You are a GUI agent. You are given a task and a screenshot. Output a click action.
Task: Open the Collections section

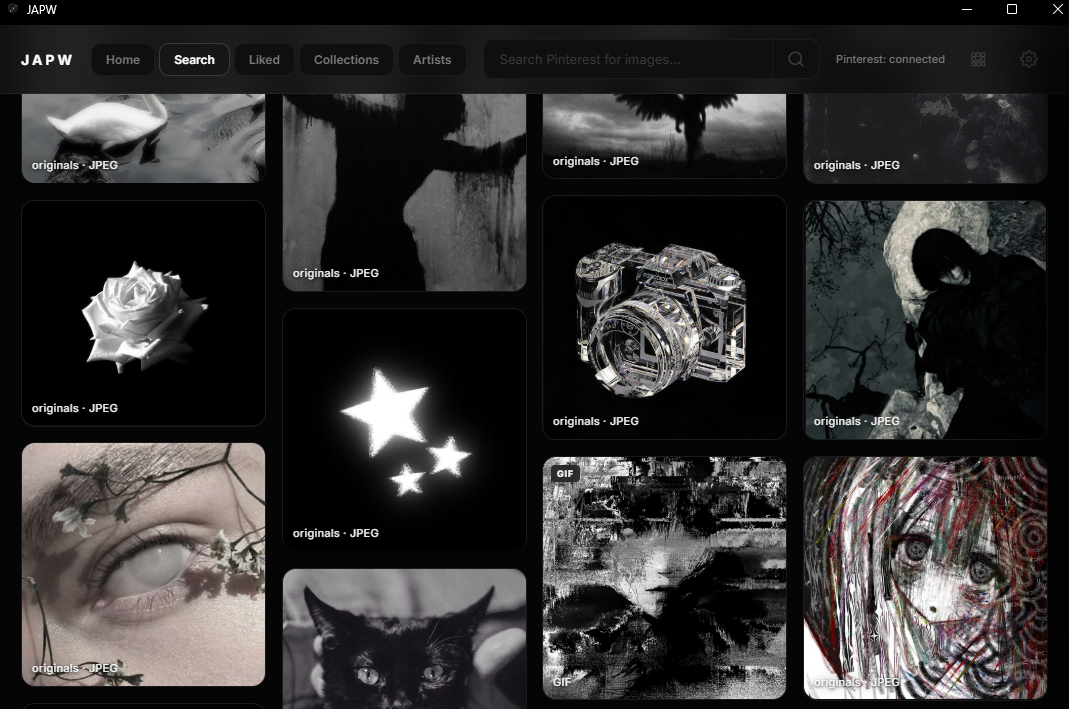346,59
